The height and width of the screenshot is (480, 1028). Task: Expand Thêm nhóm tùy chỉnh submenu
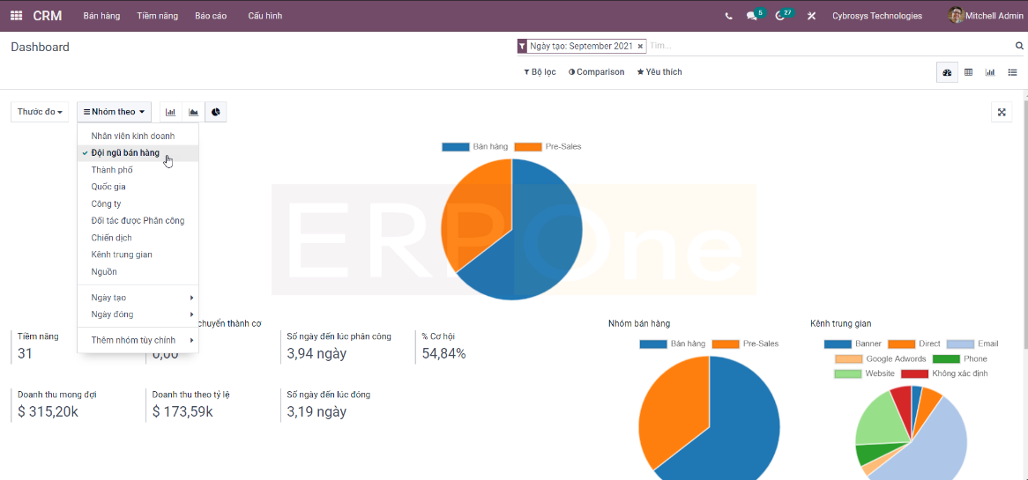(138, 340)
